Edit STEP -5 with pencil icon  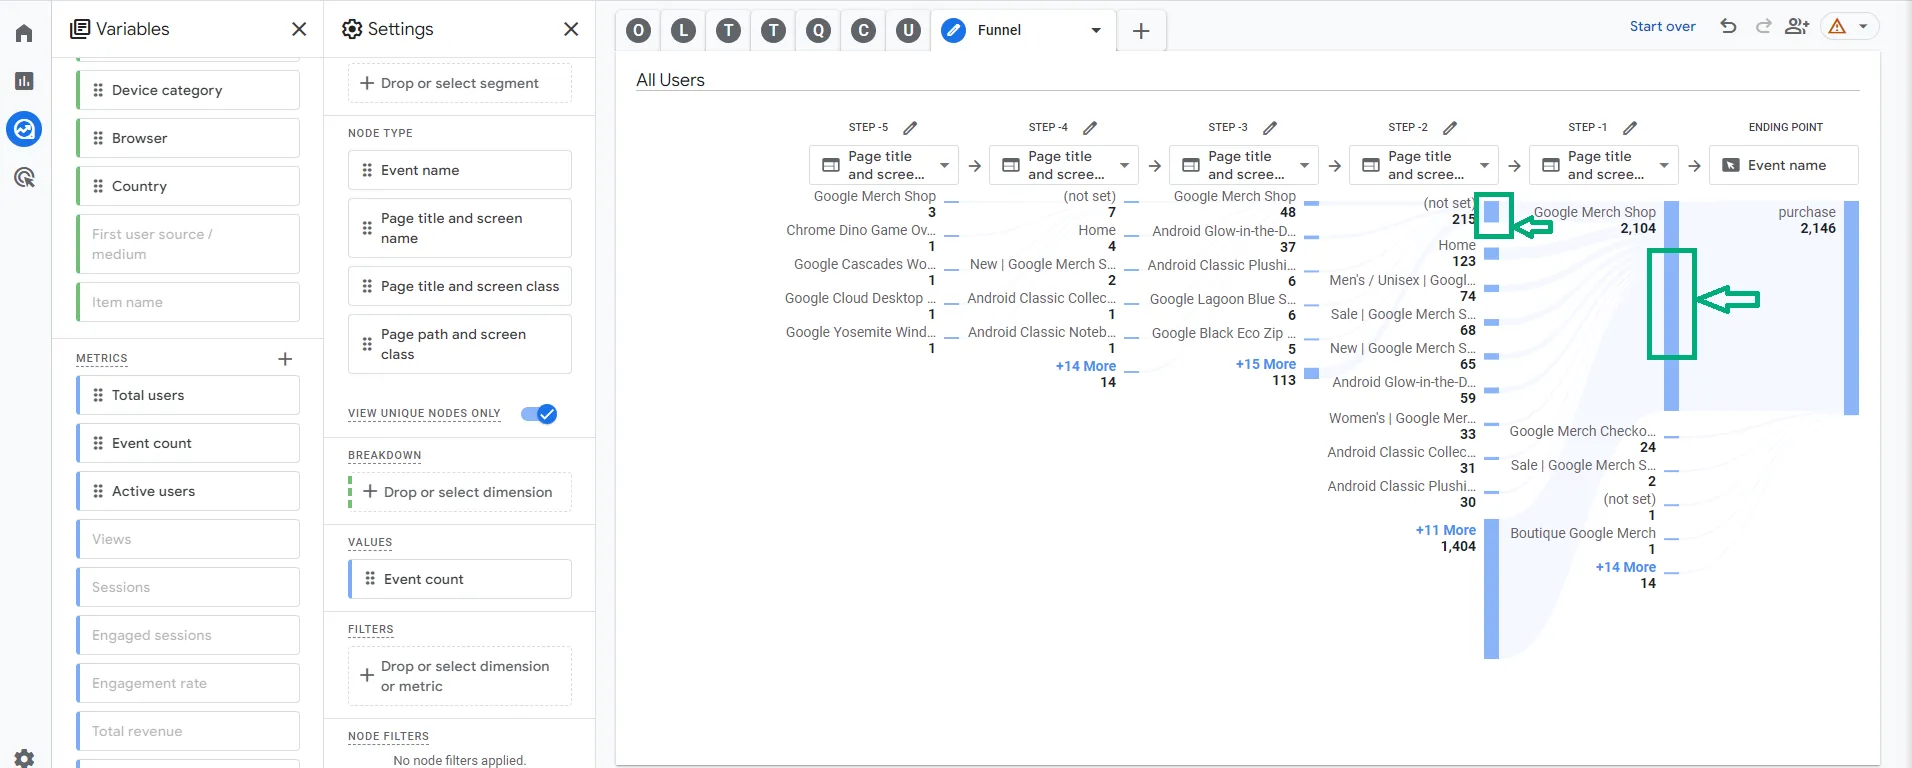click(910, 128)
